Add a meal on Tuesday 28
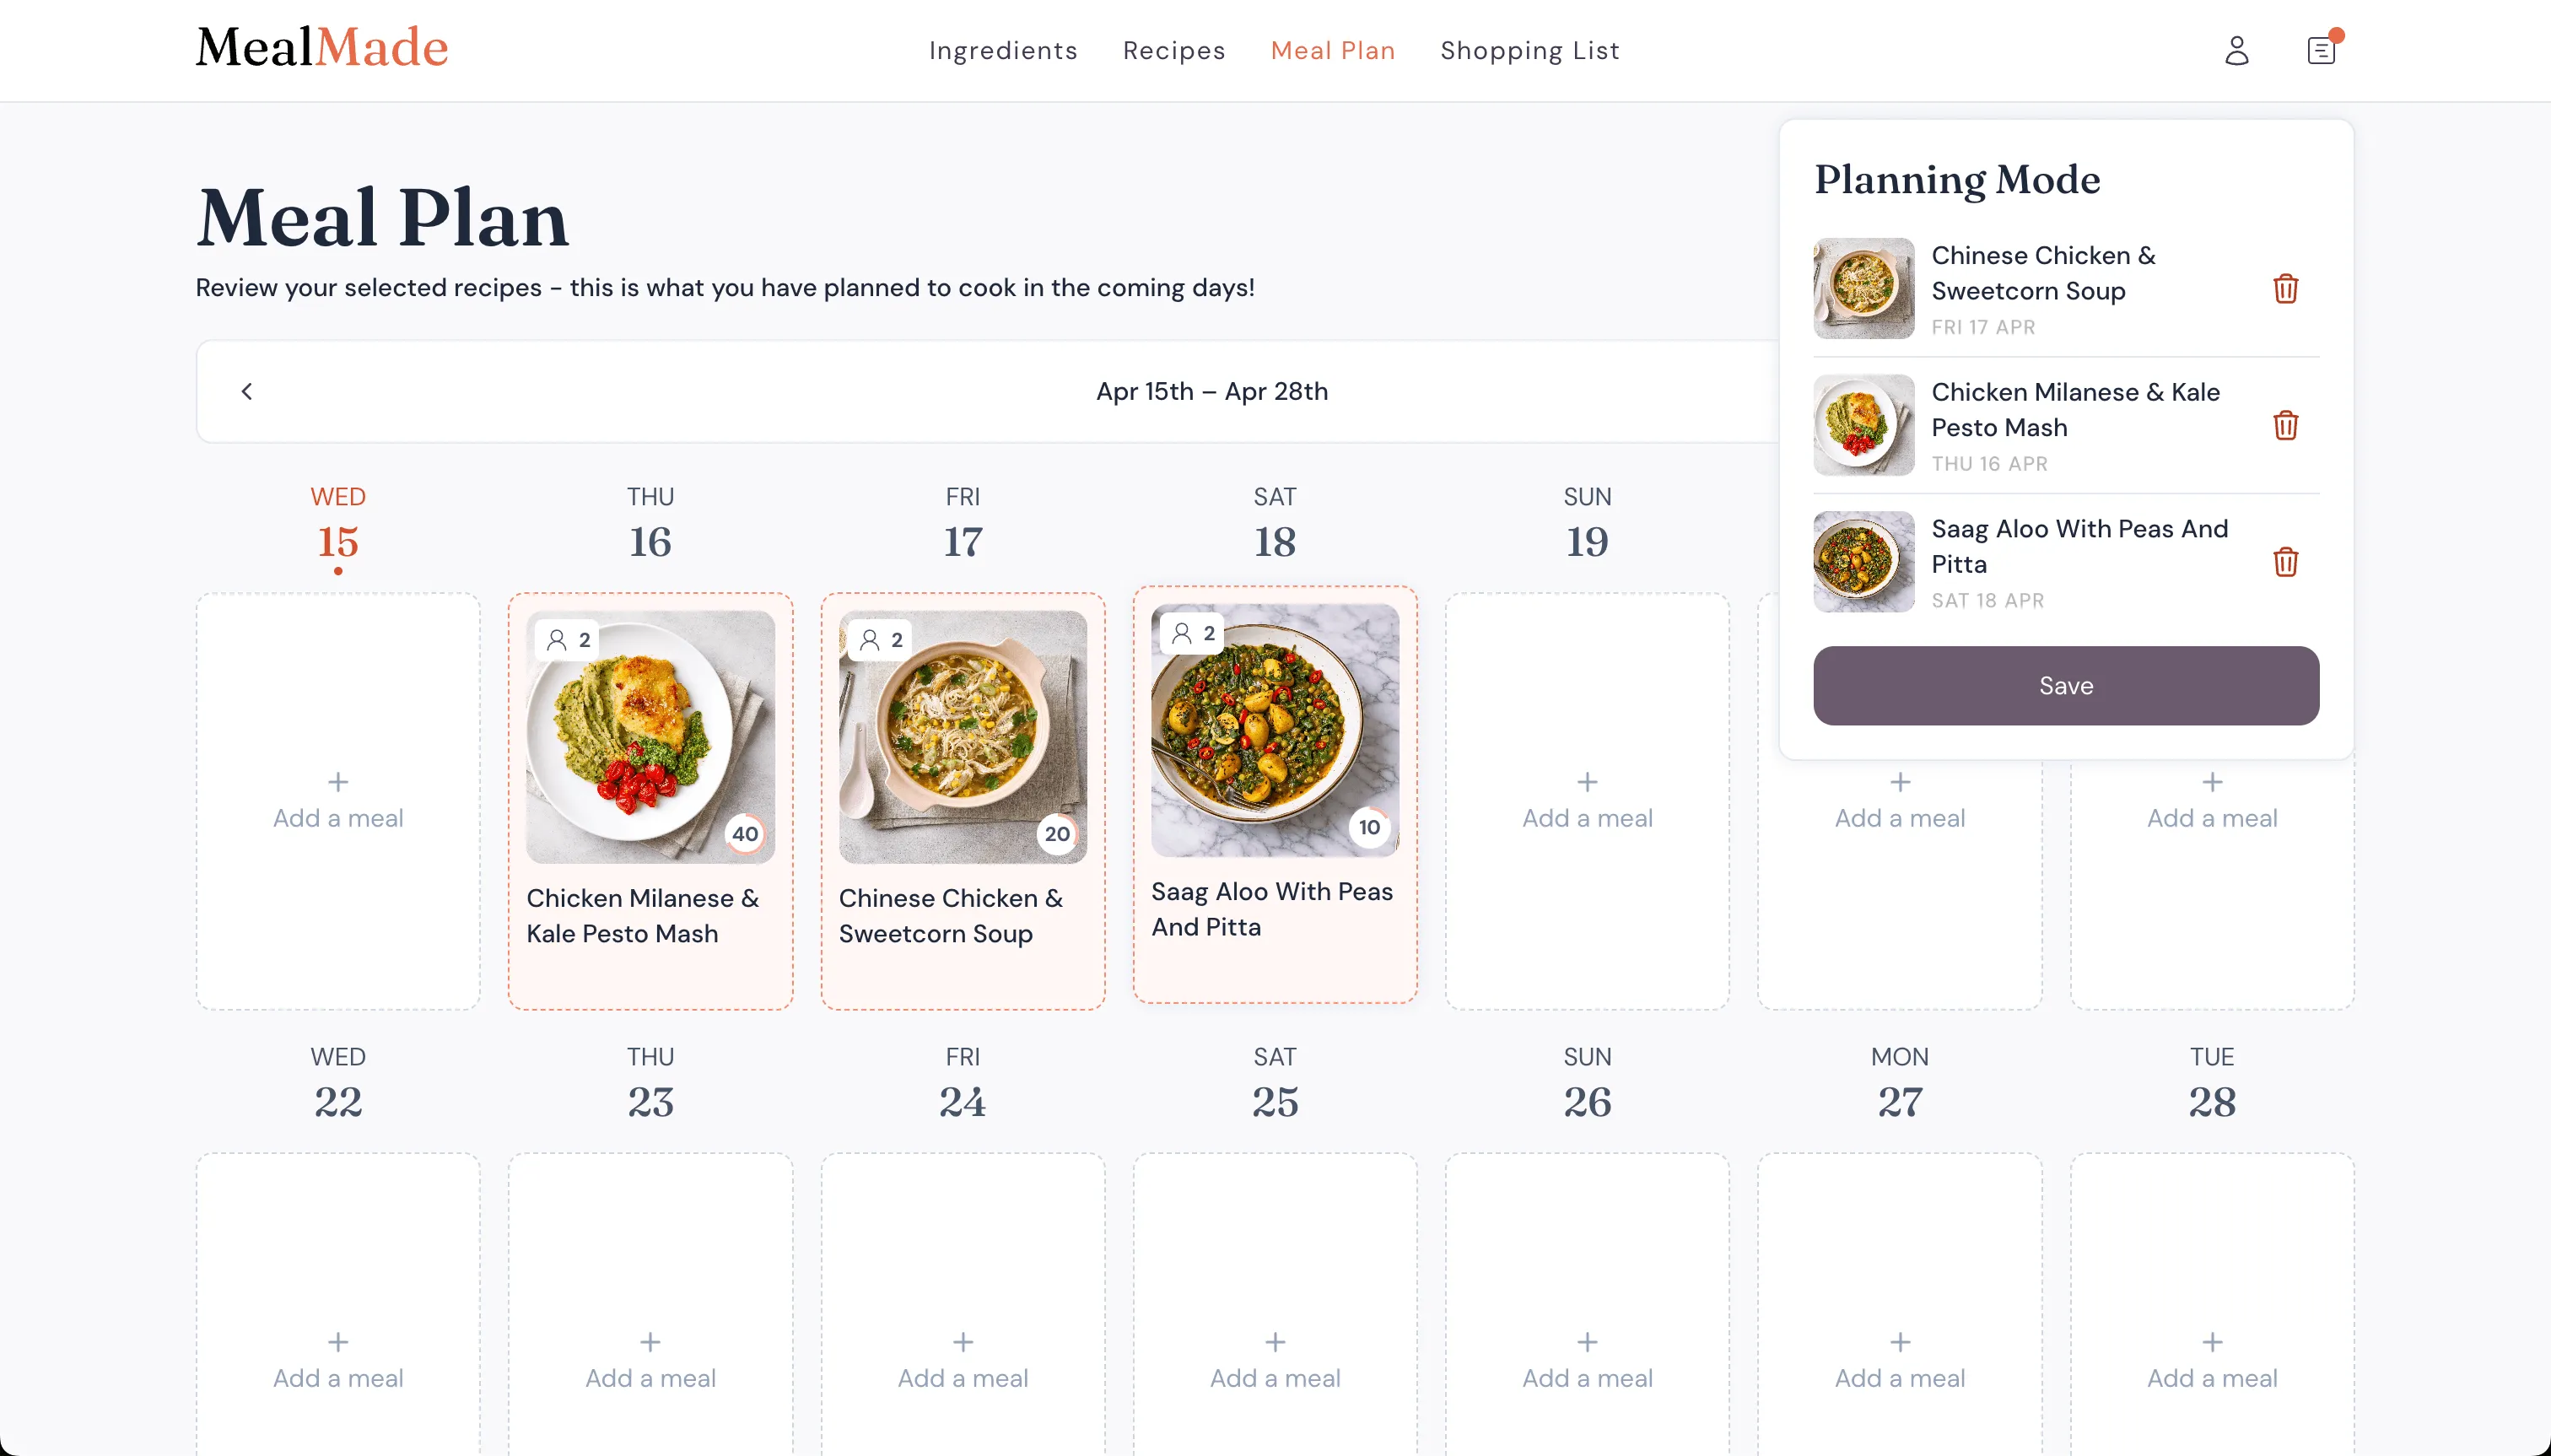Screen dimensions: 2551x1456 2211,1358
